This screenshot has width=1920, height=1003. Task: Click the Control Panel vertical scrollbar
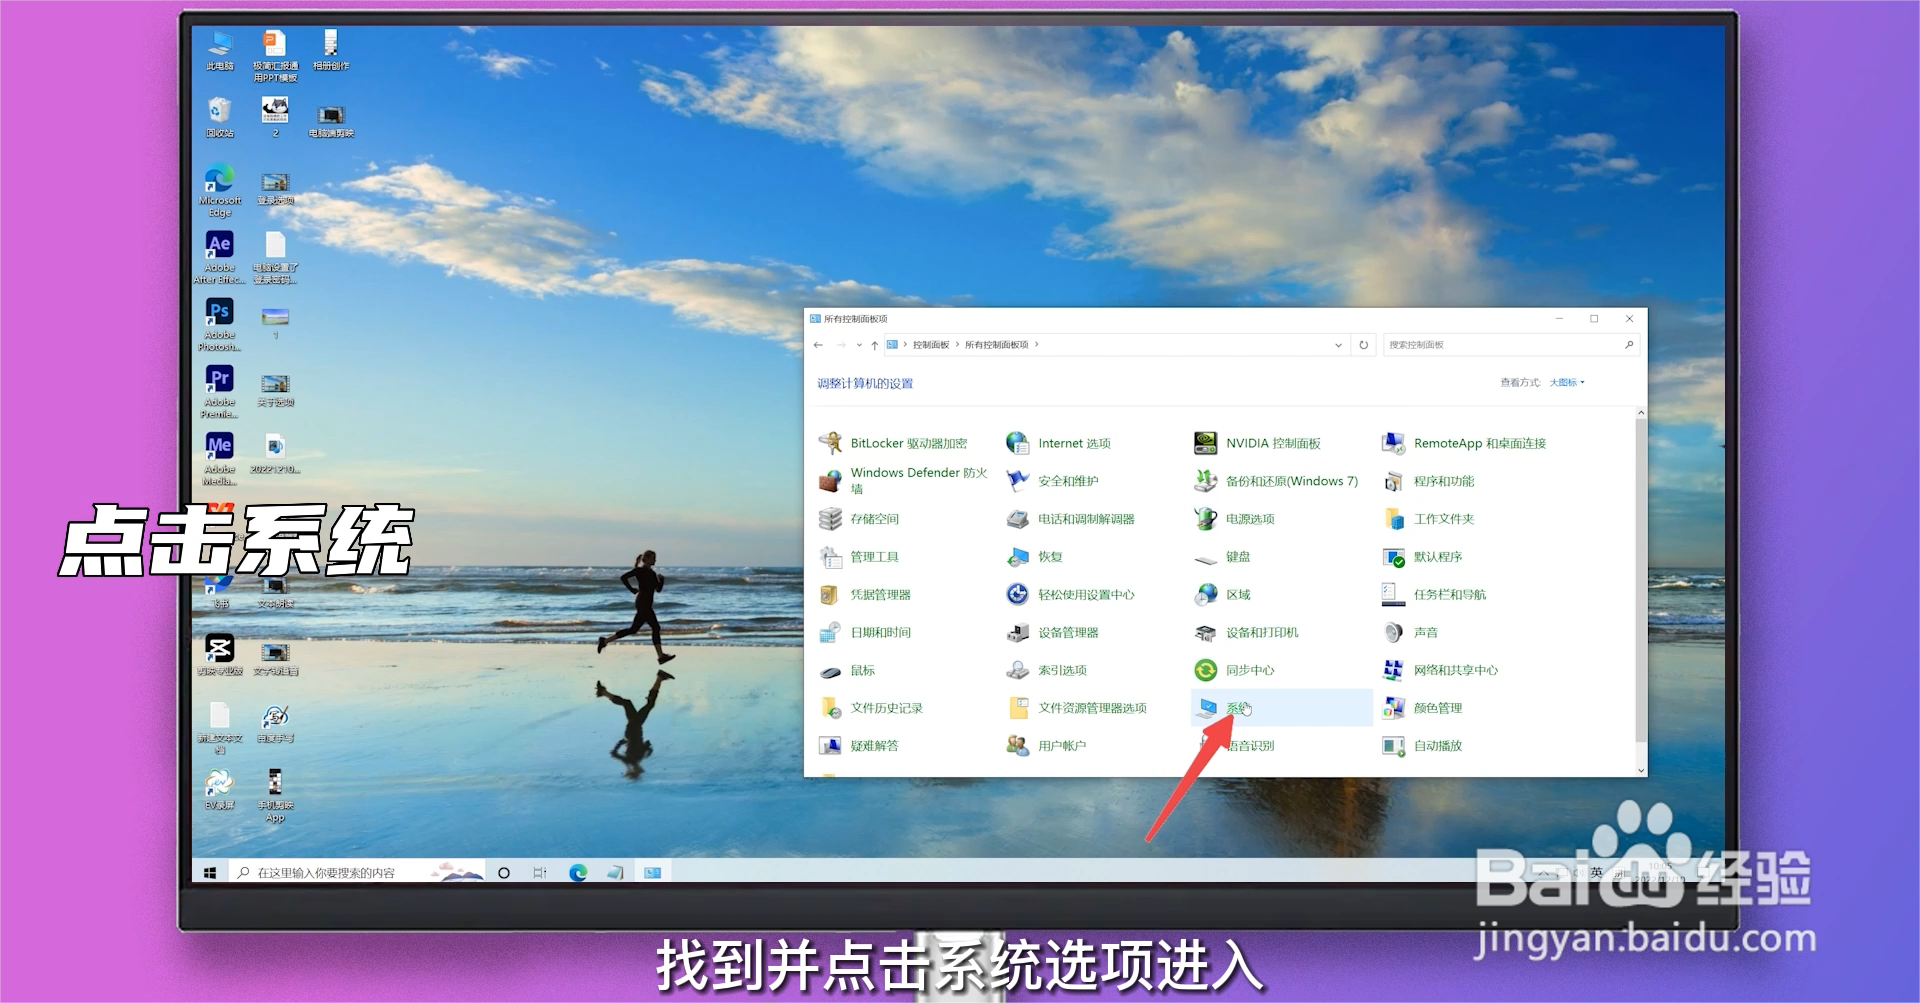click(1641, 580)
